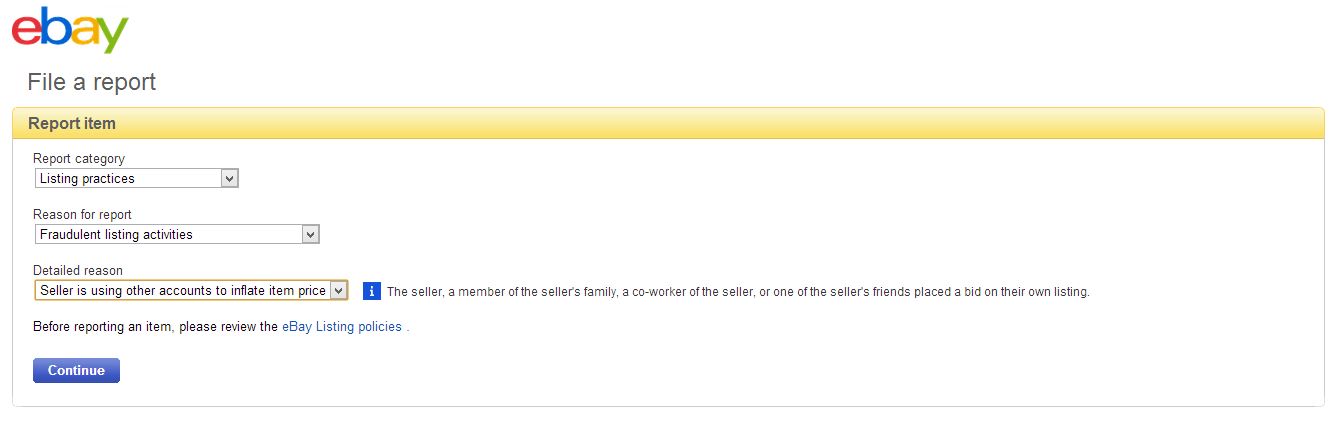The image size is (1337, 439).
Task: Open the Fraudulent listing activities reason dropdown
Action: [168, 235]
